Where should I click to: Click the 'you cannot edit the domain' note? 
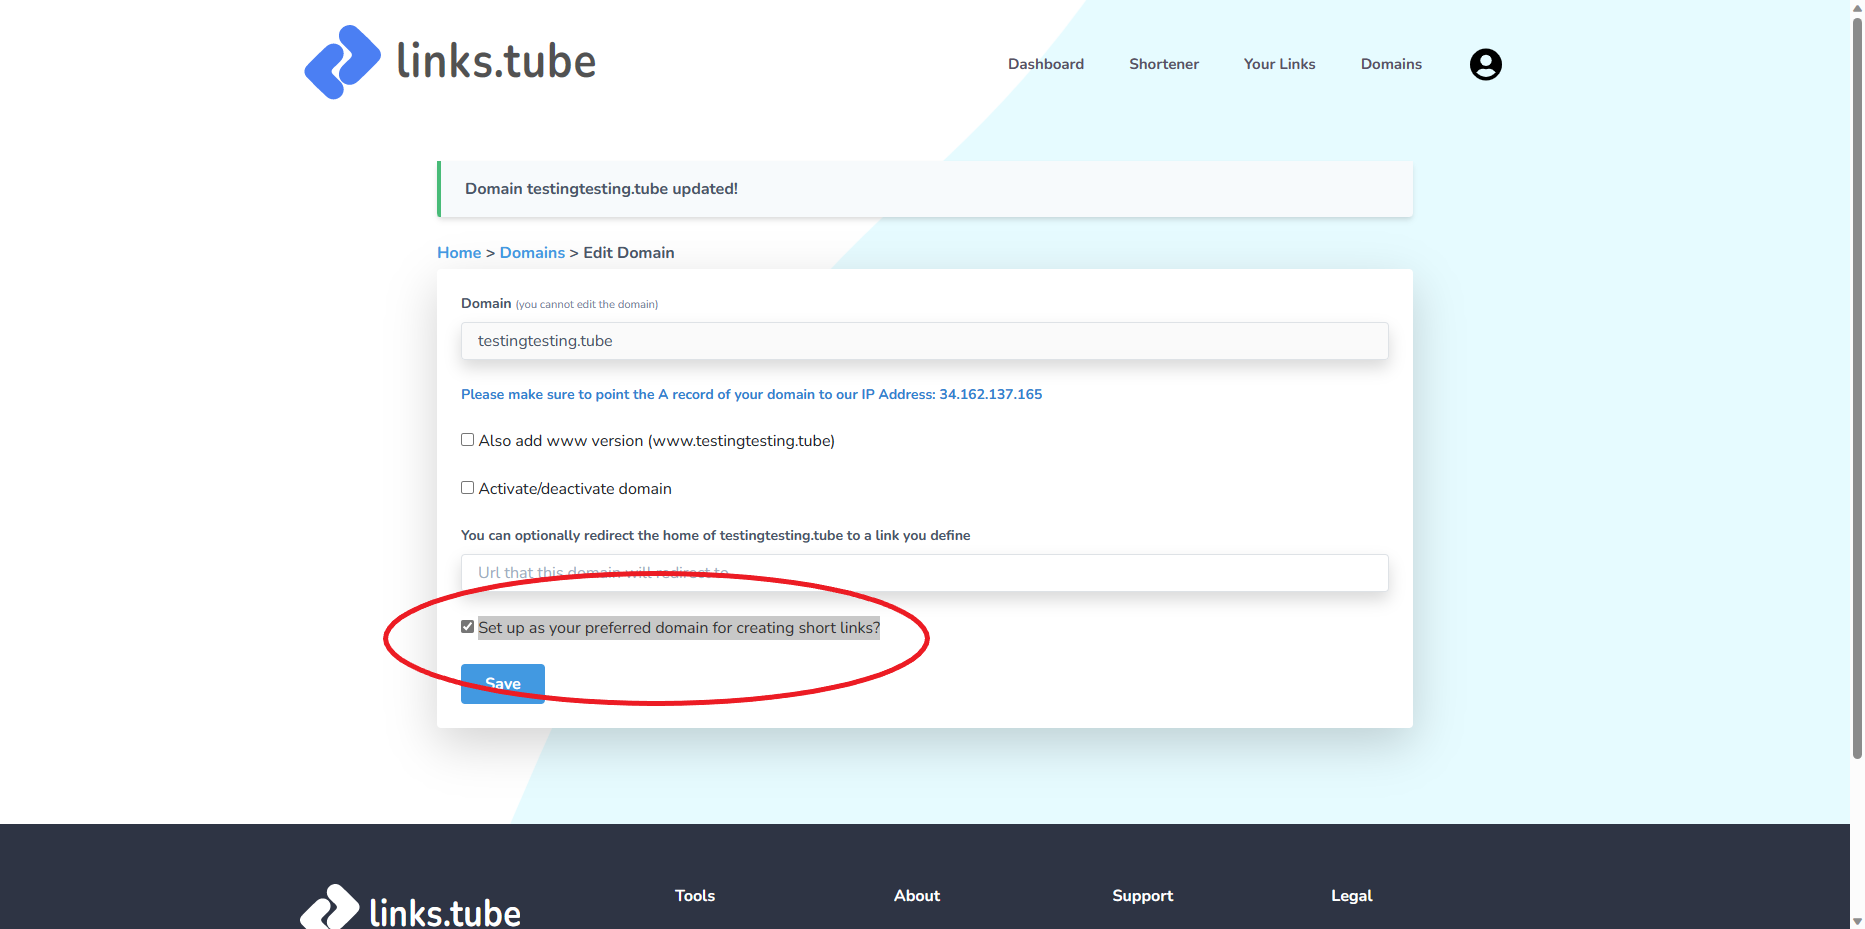click(587, 305)
